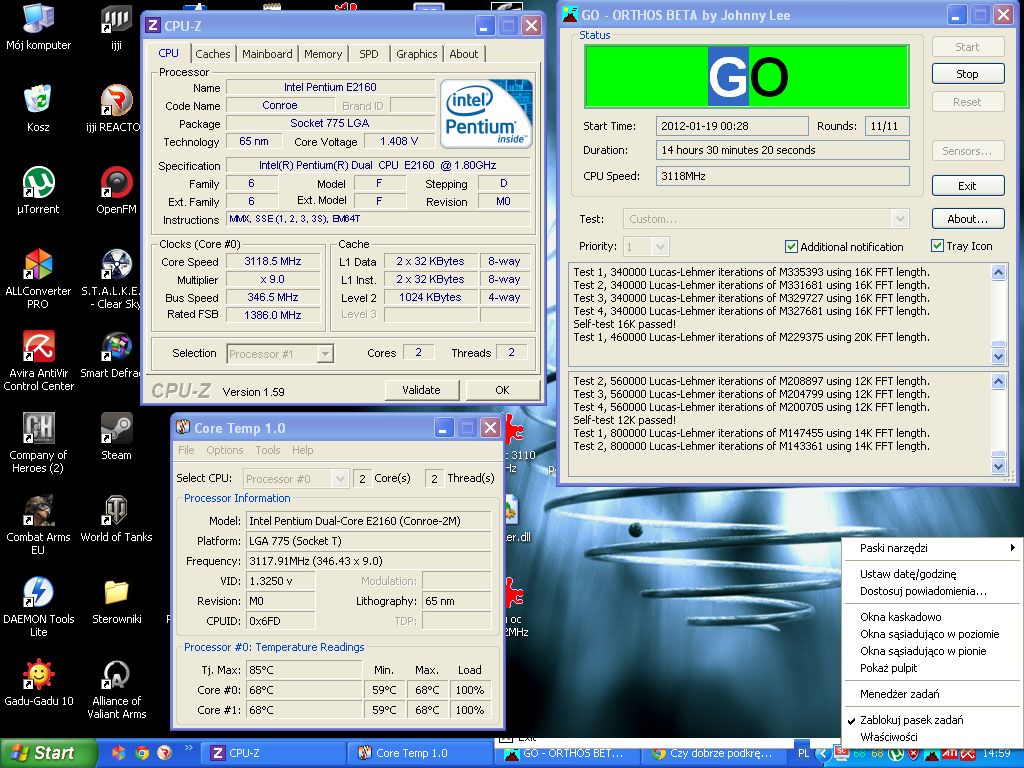Switch to Graphics tab in CPU-Z
The height and width of the screenshot is (768, 1024).
(x=417, y=54)
